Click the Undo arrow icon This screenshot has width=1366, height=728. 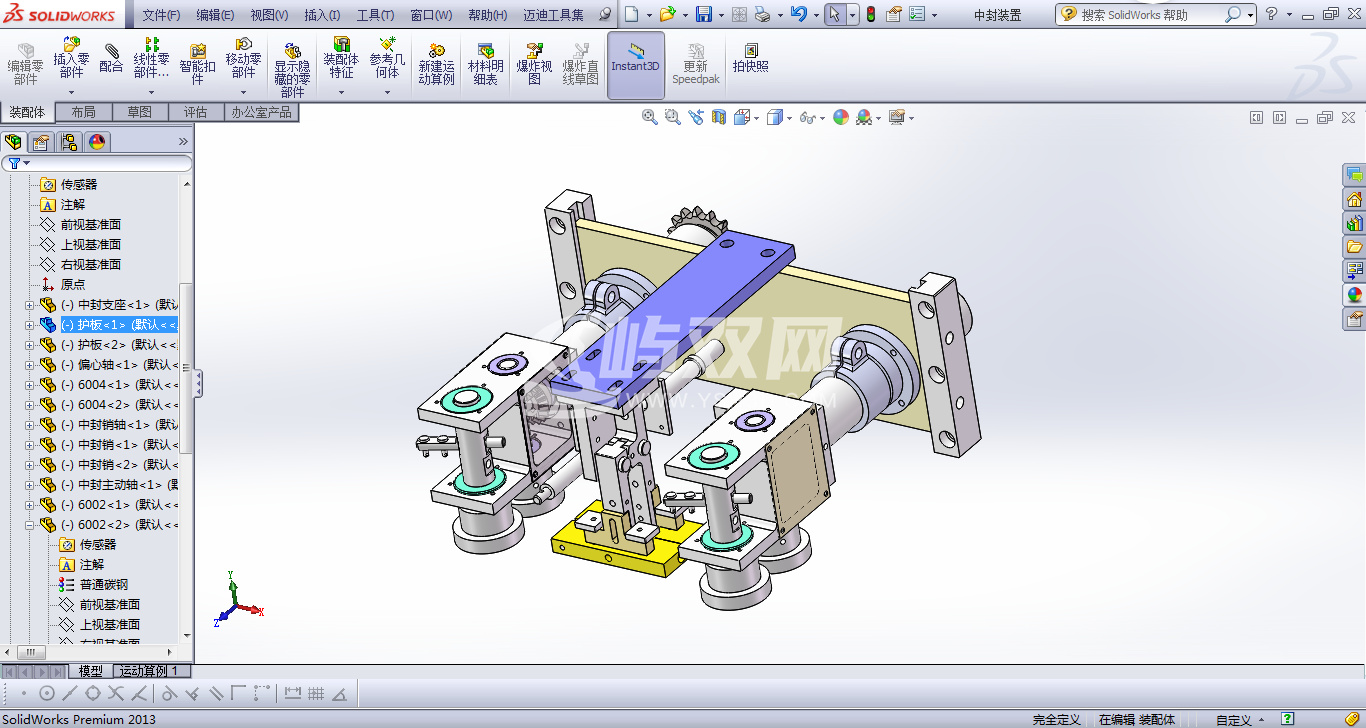797,14
